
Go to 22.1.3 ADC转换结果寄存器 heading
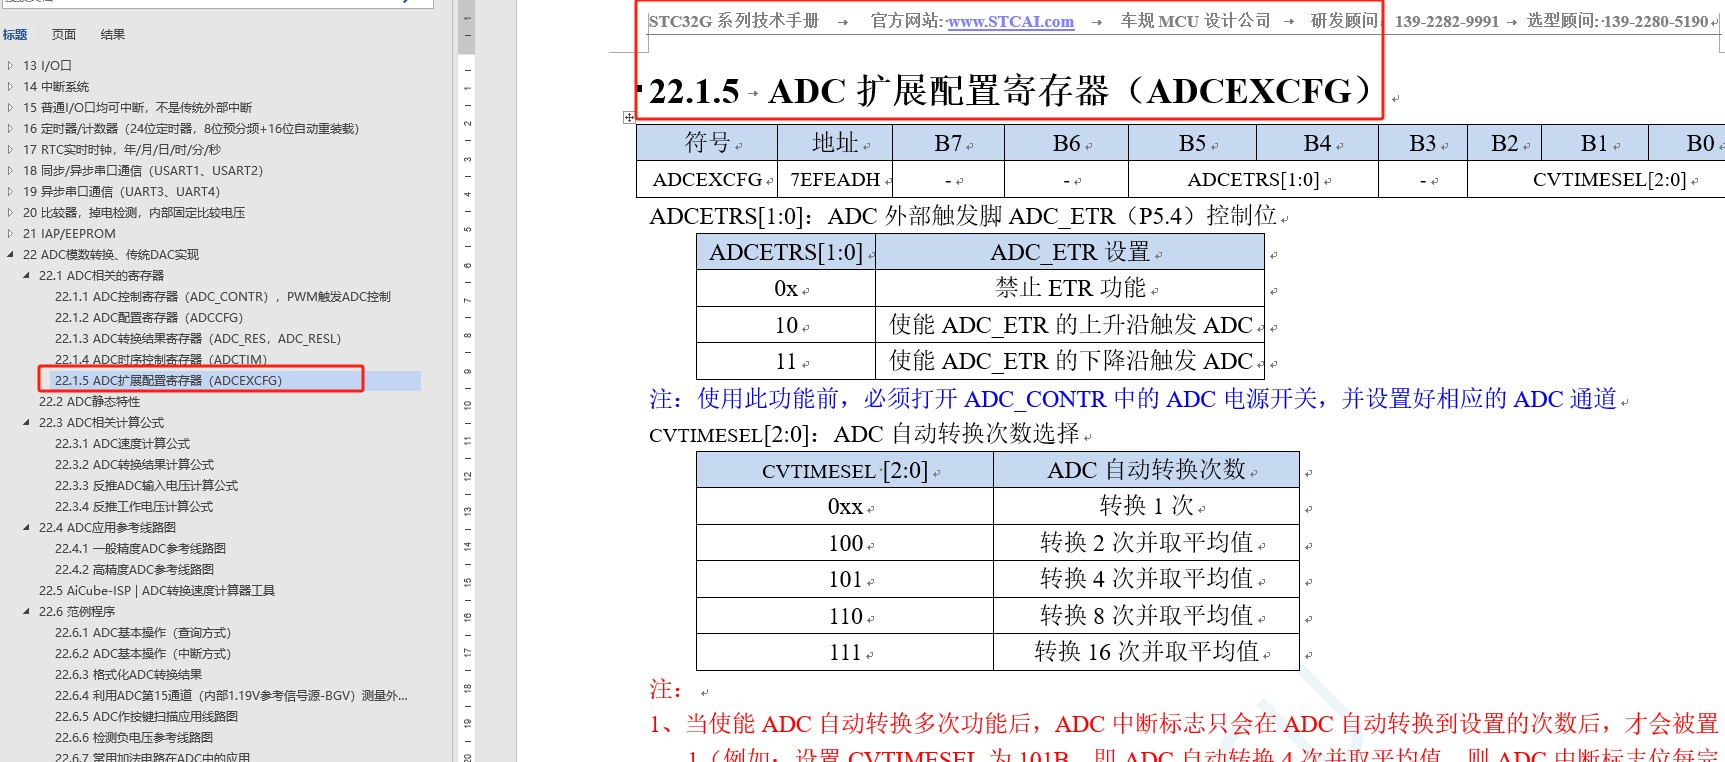coord(198,339)
